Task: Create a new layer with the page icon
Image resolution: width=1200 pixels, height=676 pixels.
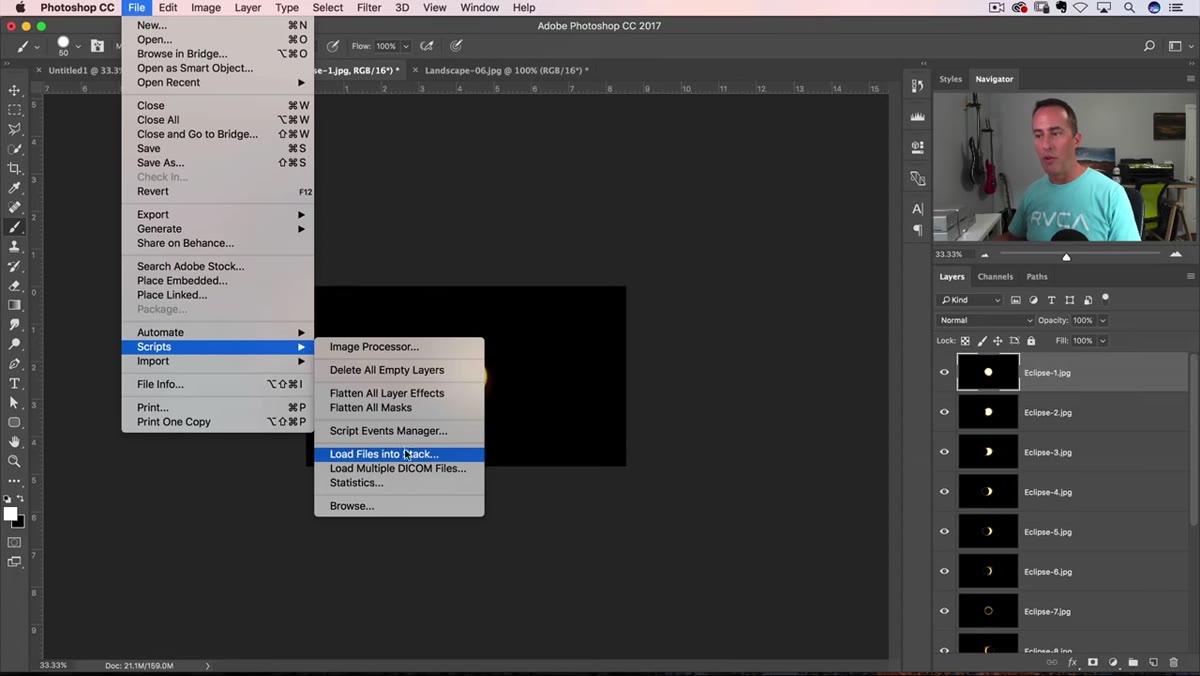Action: pyautogui.click(x=1153, y=662)
